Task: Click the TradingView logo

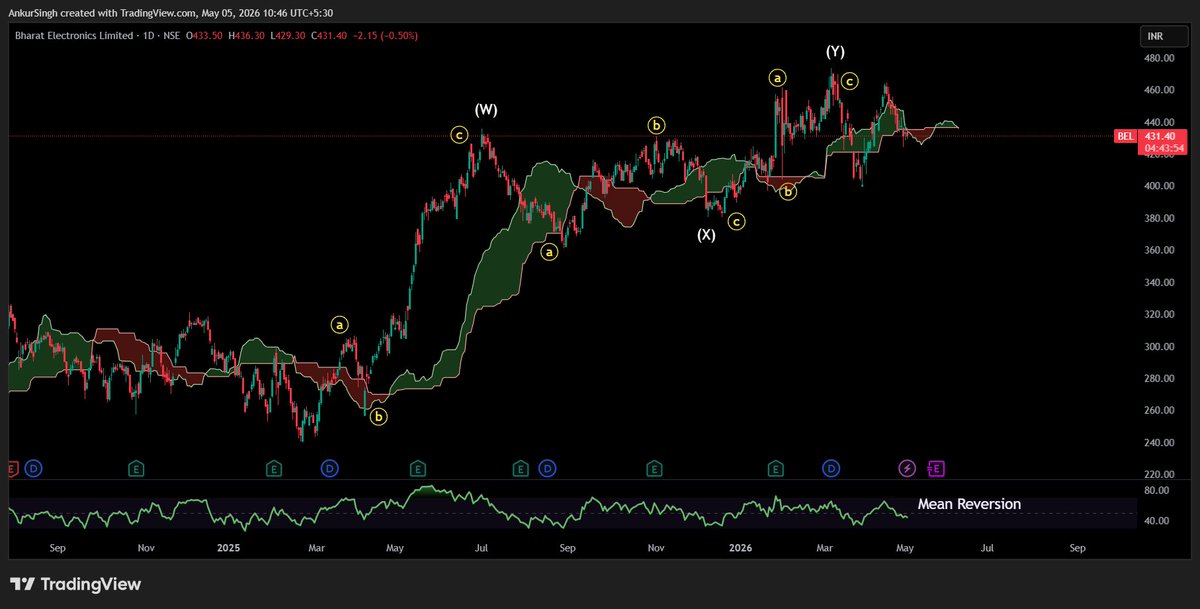Action: coord(76,584)
